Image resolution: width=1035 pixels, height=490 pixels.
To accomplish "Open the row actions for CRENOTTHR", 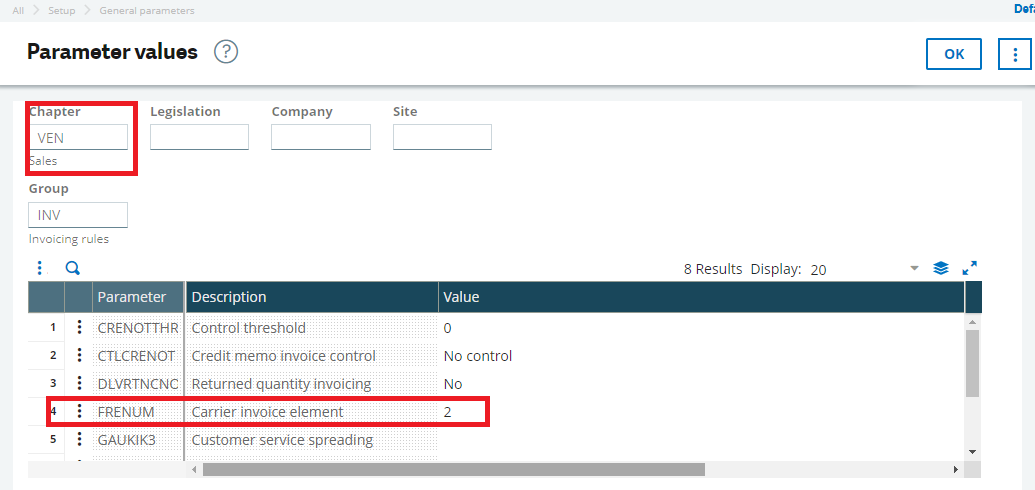I will click(79, 327).
